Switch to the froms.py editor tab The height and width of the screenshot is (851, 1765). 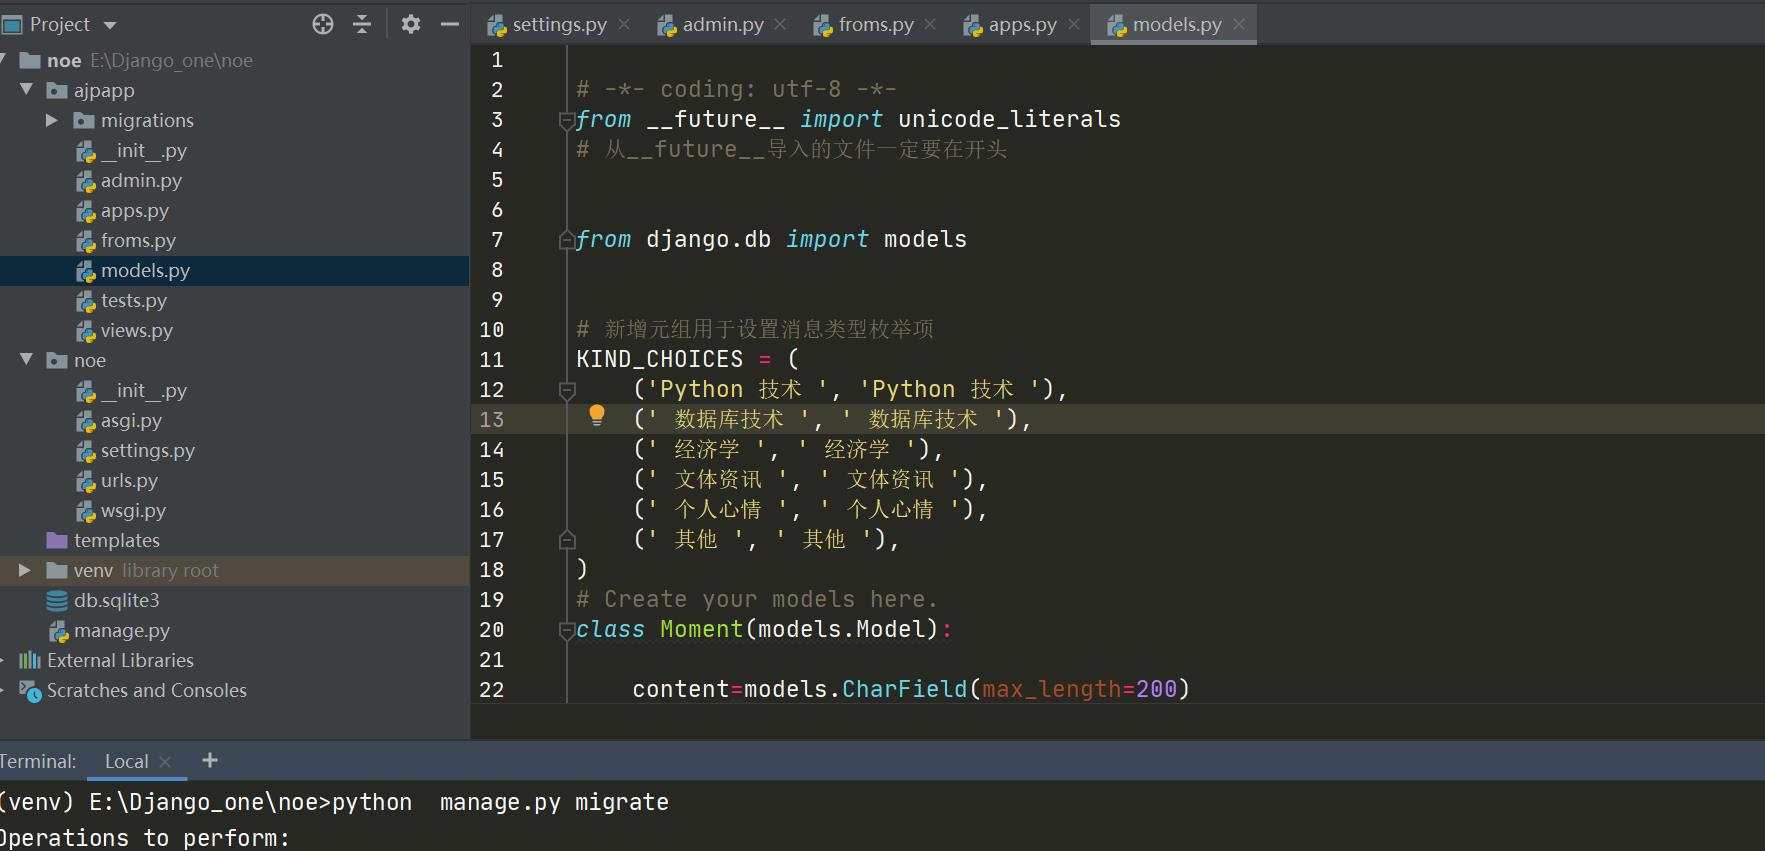pos(875,25)
